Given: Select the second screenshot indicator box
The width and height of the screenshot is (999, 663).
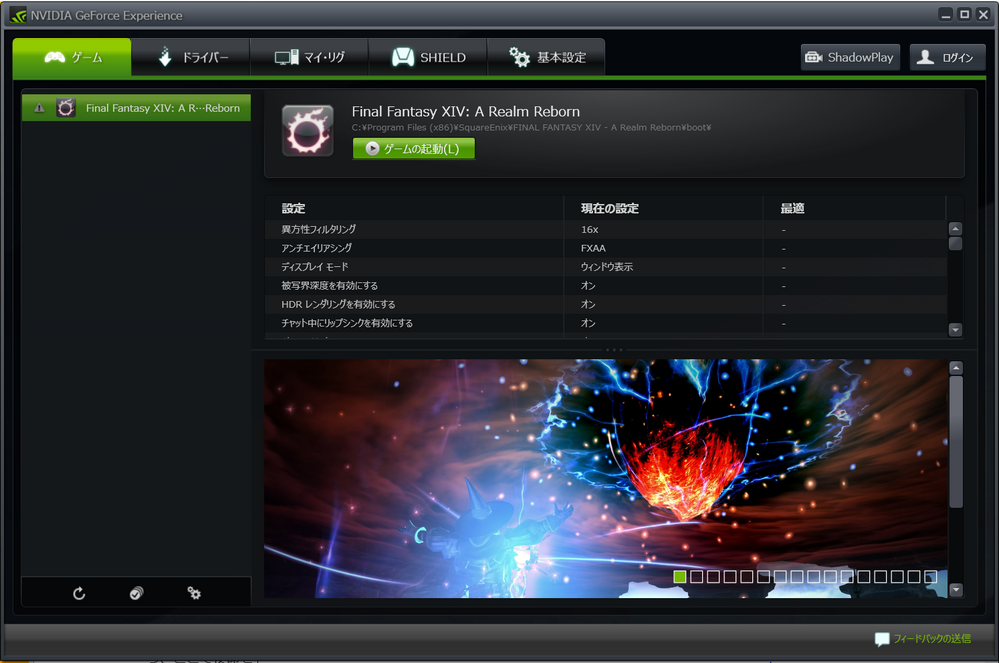Looking at the screenshot, I should [697, 577].
